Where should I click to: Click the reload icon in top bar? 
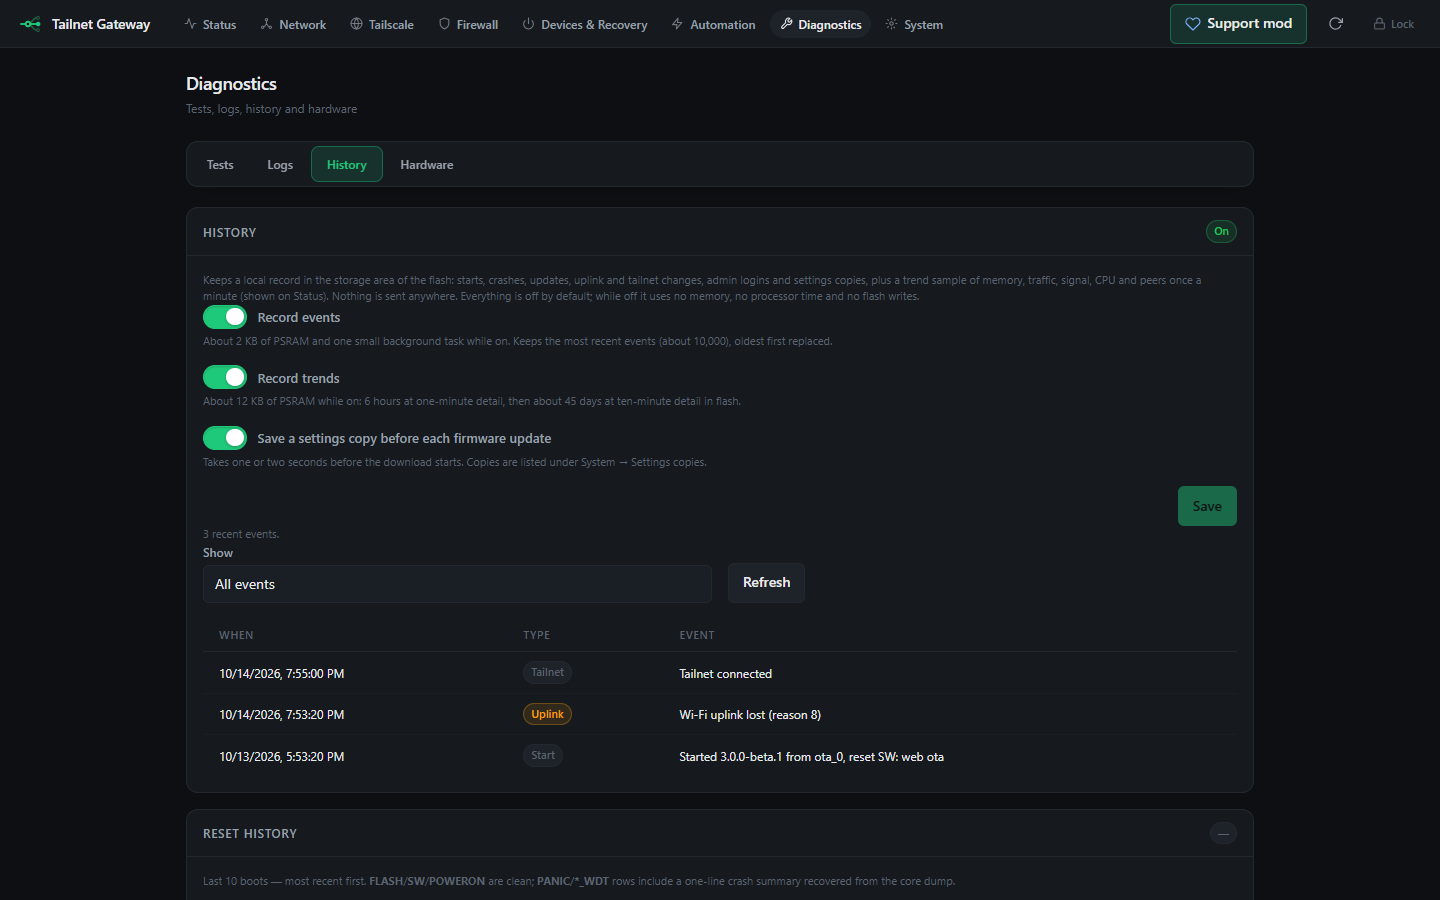(x=1336, y=24)
